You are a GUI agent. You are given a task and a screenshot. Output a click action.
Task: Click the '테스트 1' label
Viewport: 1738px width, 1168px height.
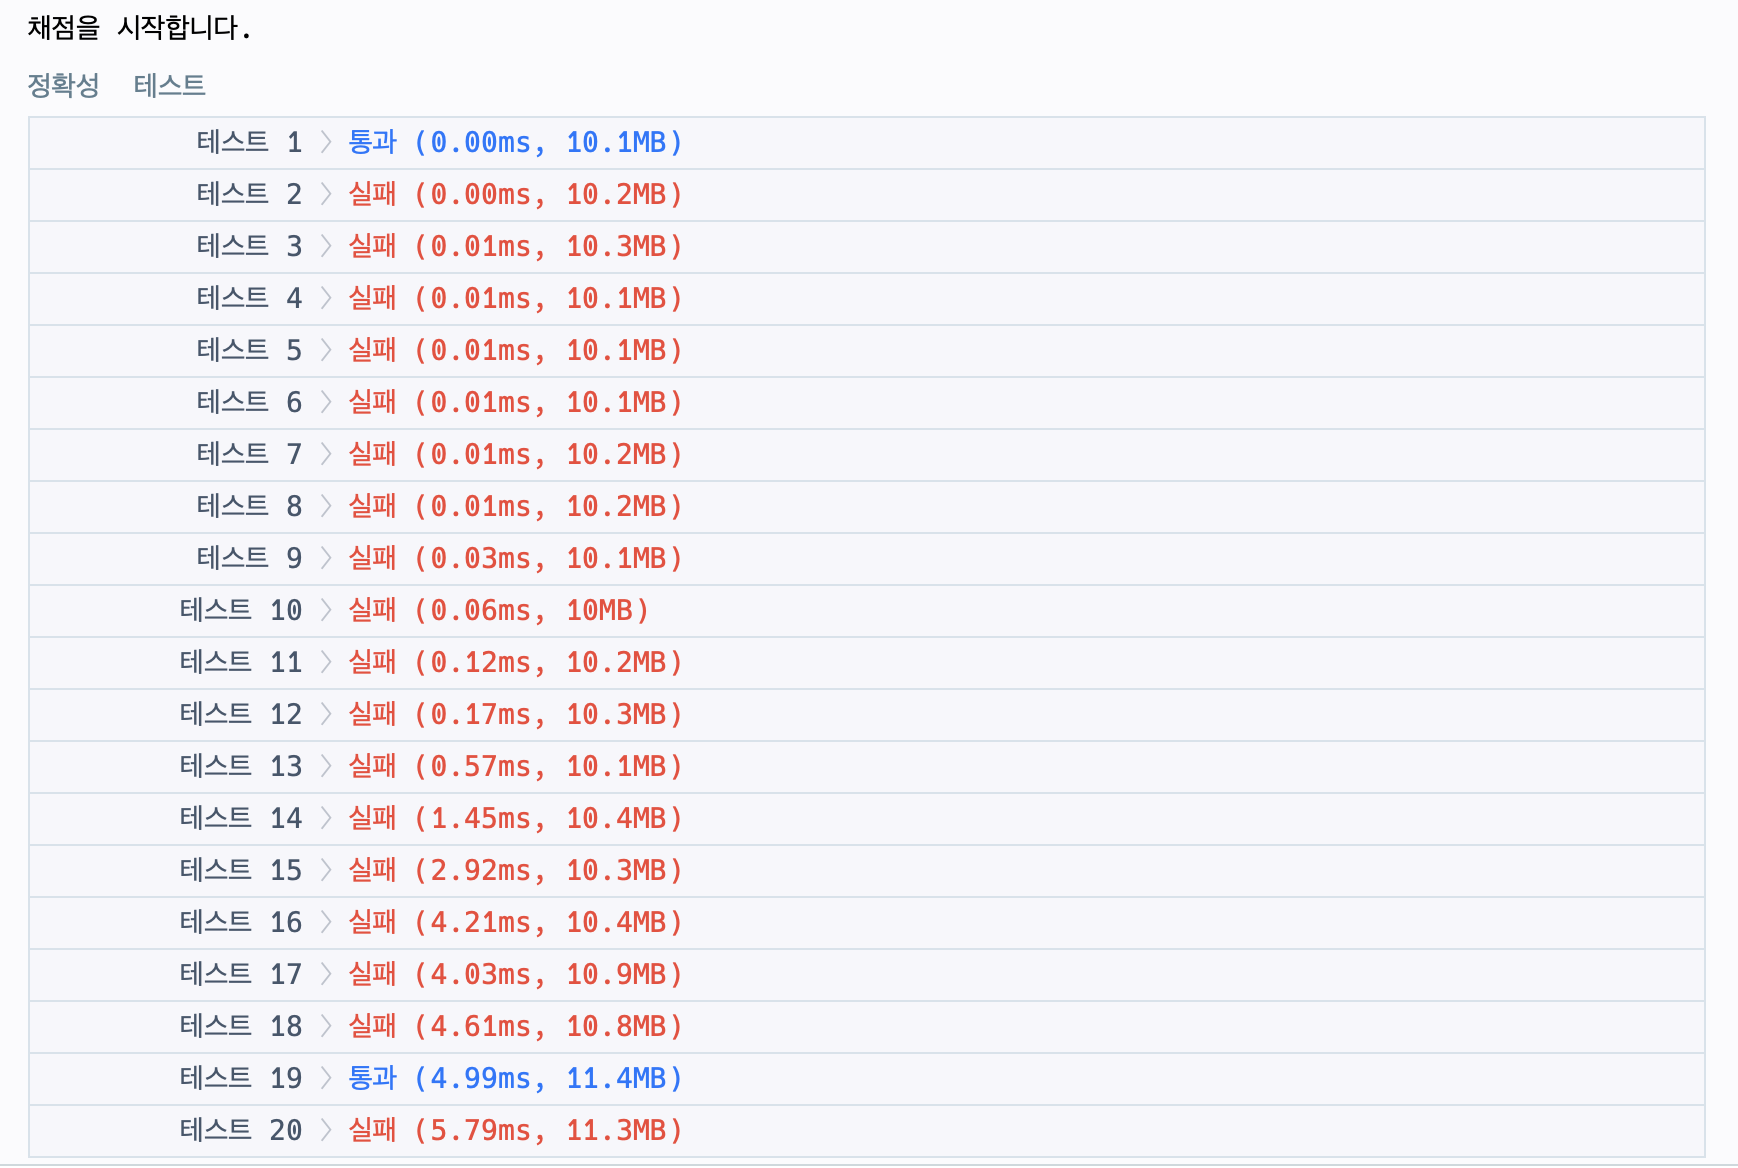click(x=249, y=142)
